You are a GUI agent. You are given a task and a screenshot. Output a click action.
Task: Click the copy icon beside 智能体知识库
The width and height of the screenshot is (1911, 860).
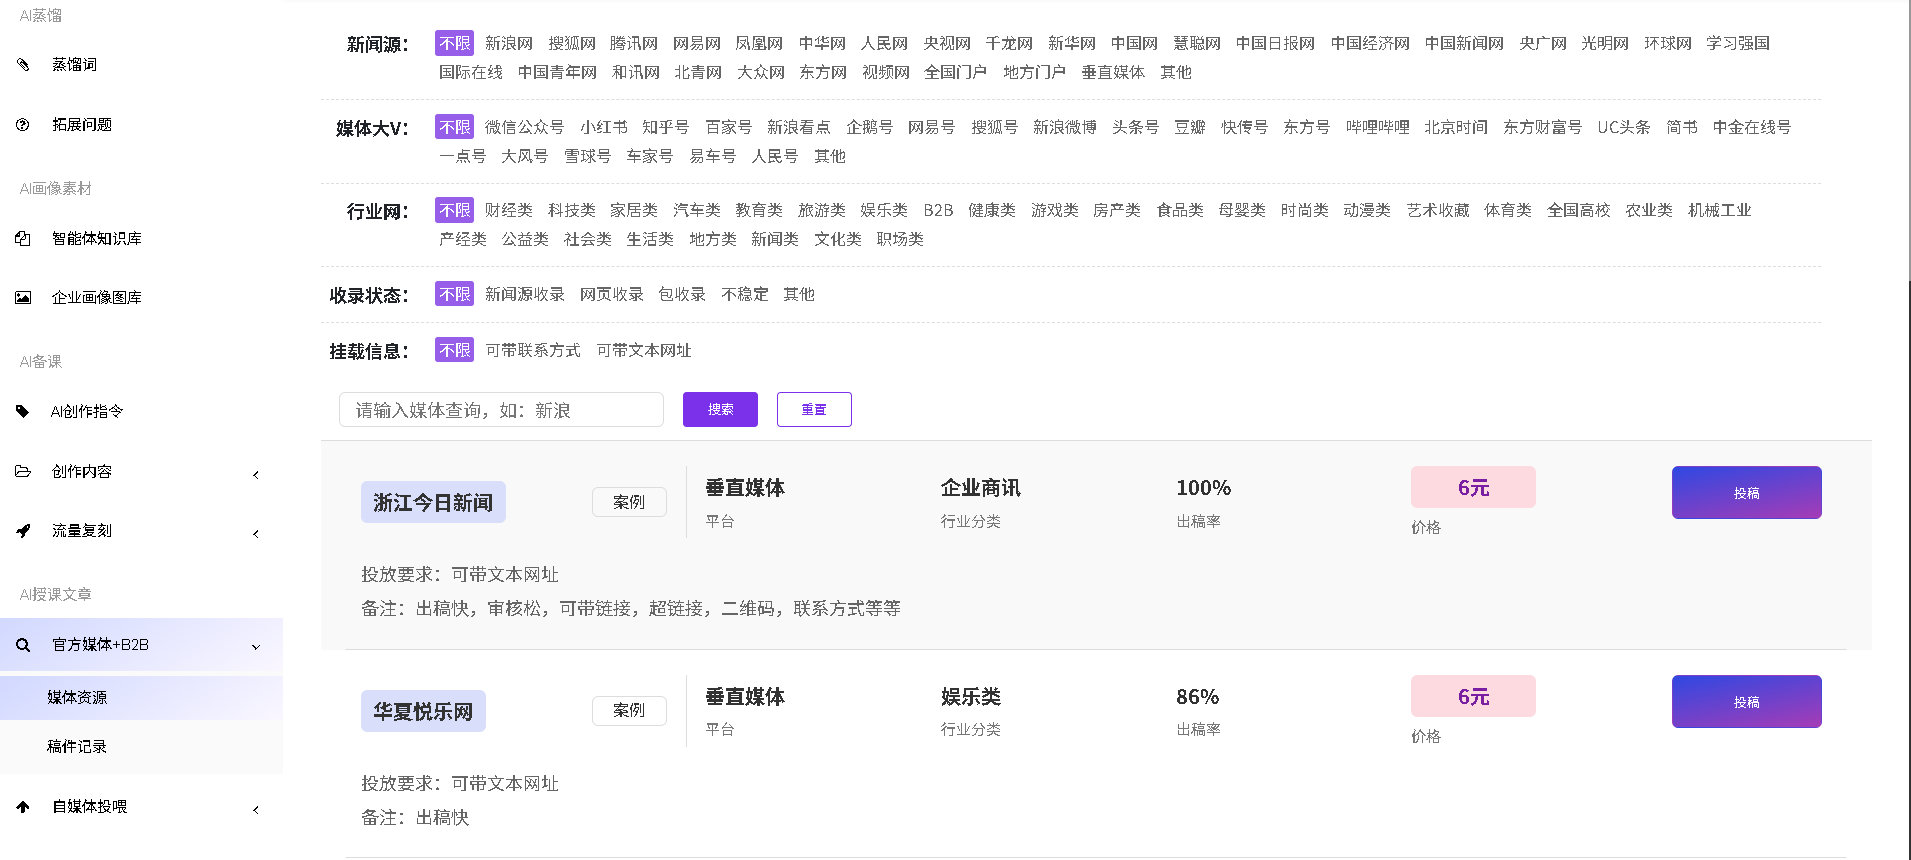pyautogui.click(x=23, y=238)
